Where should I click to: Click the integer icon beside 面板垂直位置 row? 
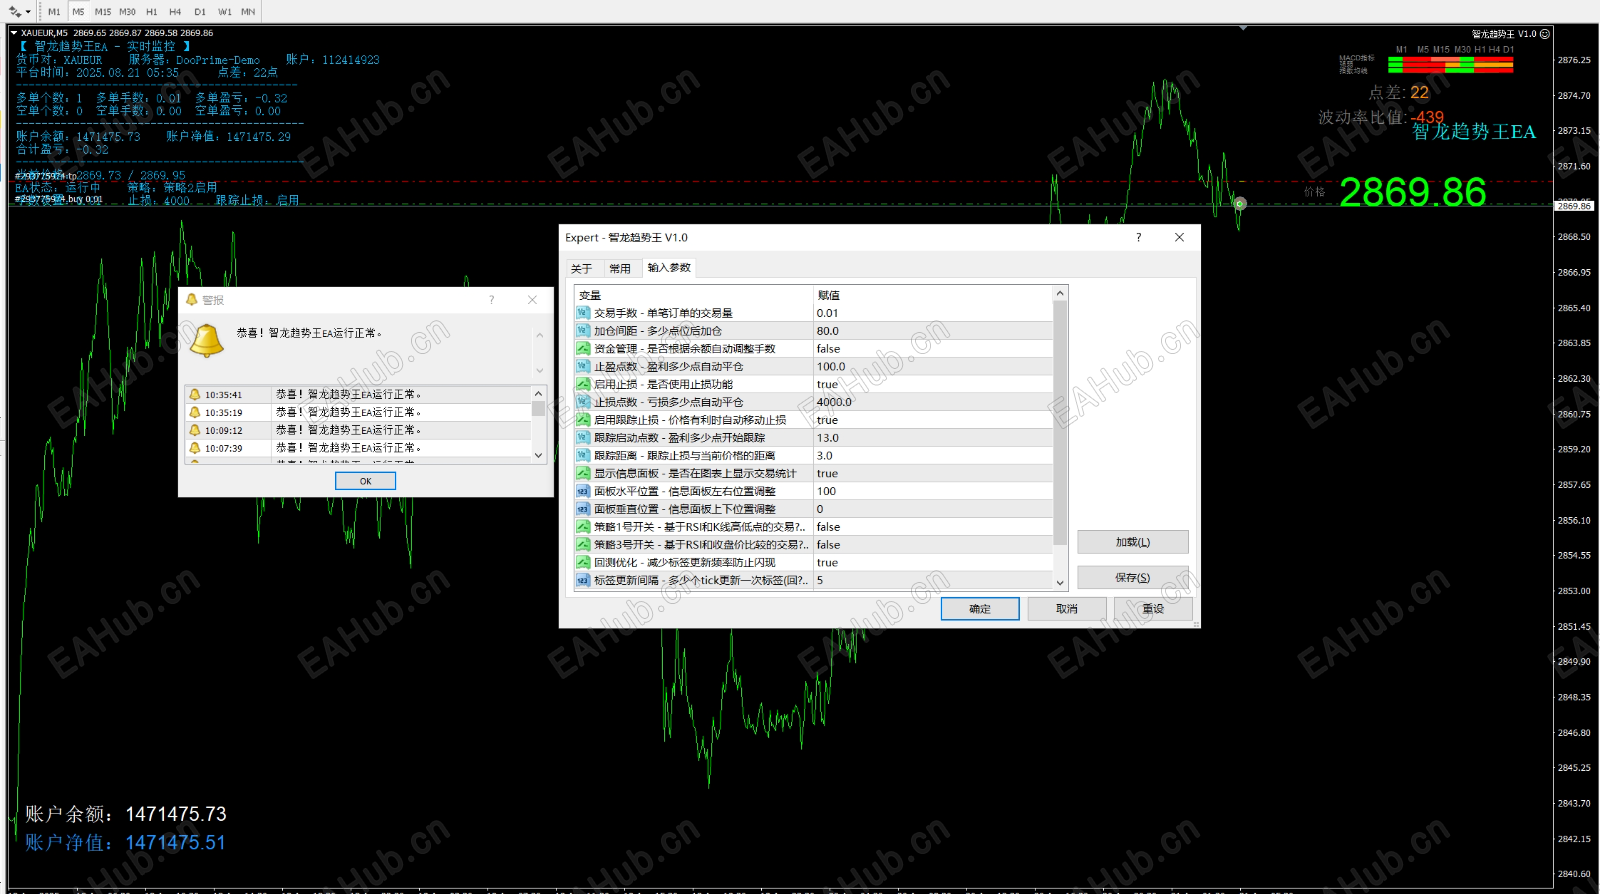pos(583,509)
